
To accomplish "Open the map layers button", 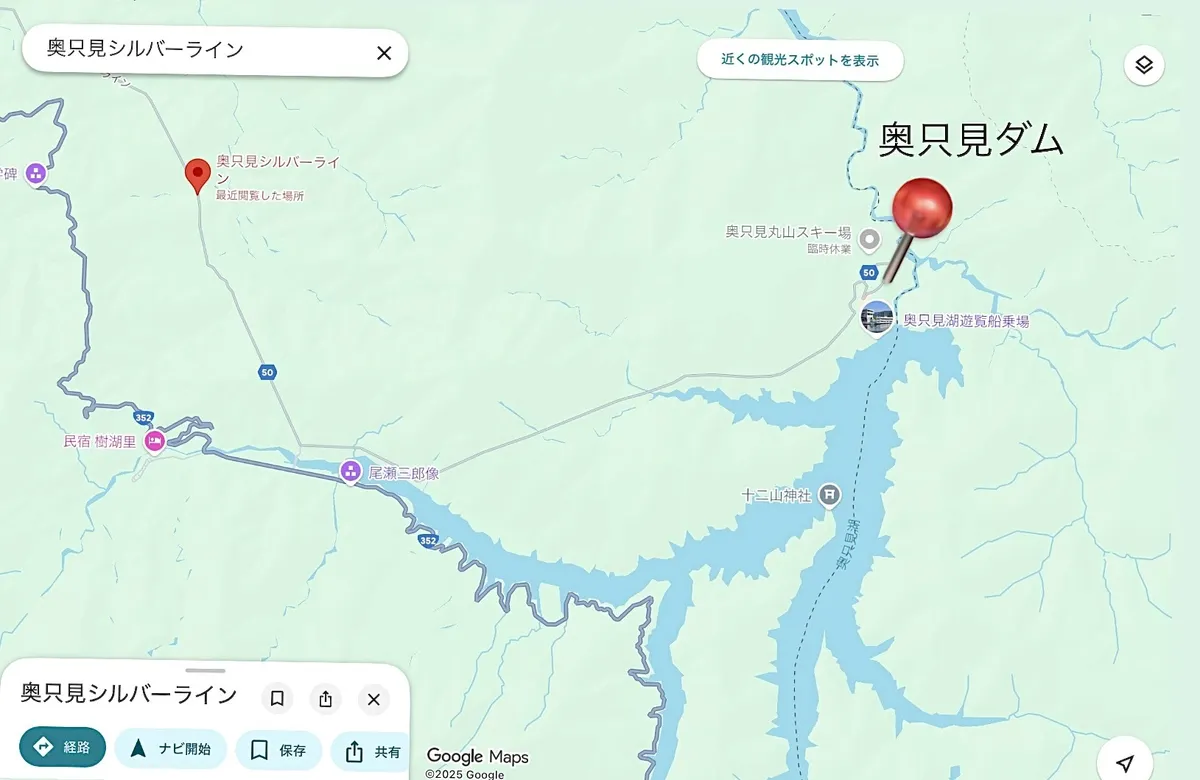I will tap(1144, 66).
